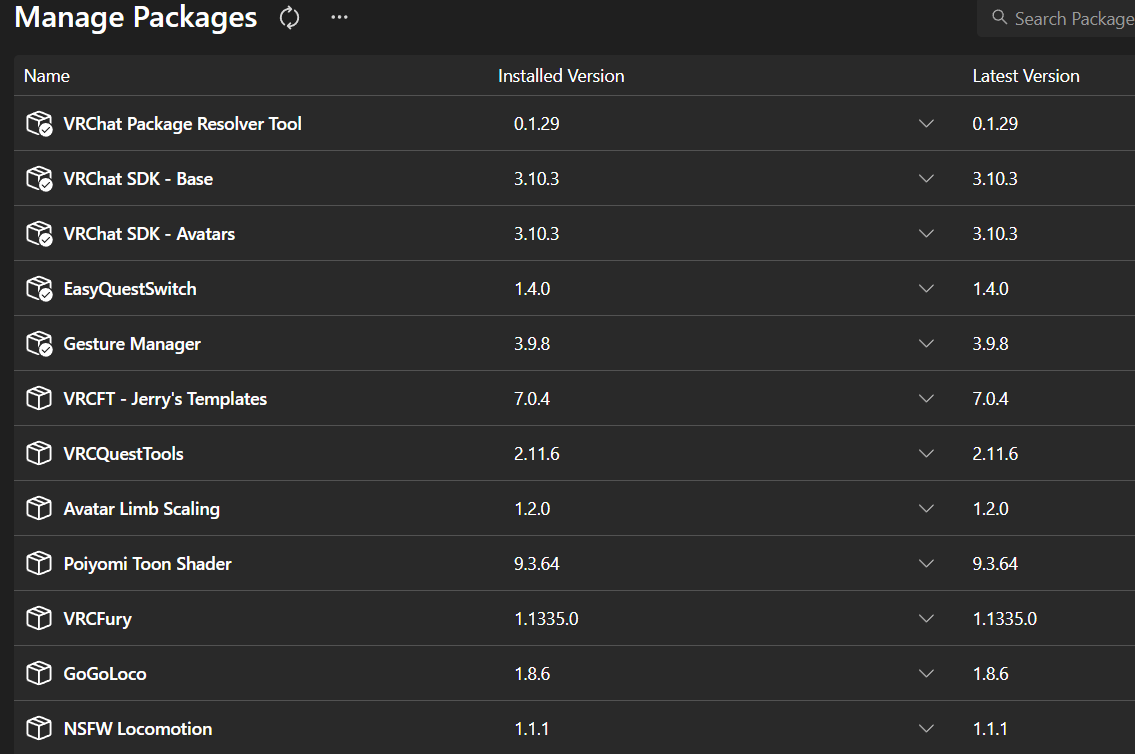
Task: Click the VRChat Package Resolver Tool package icon
Action: [x=39, y=124]
